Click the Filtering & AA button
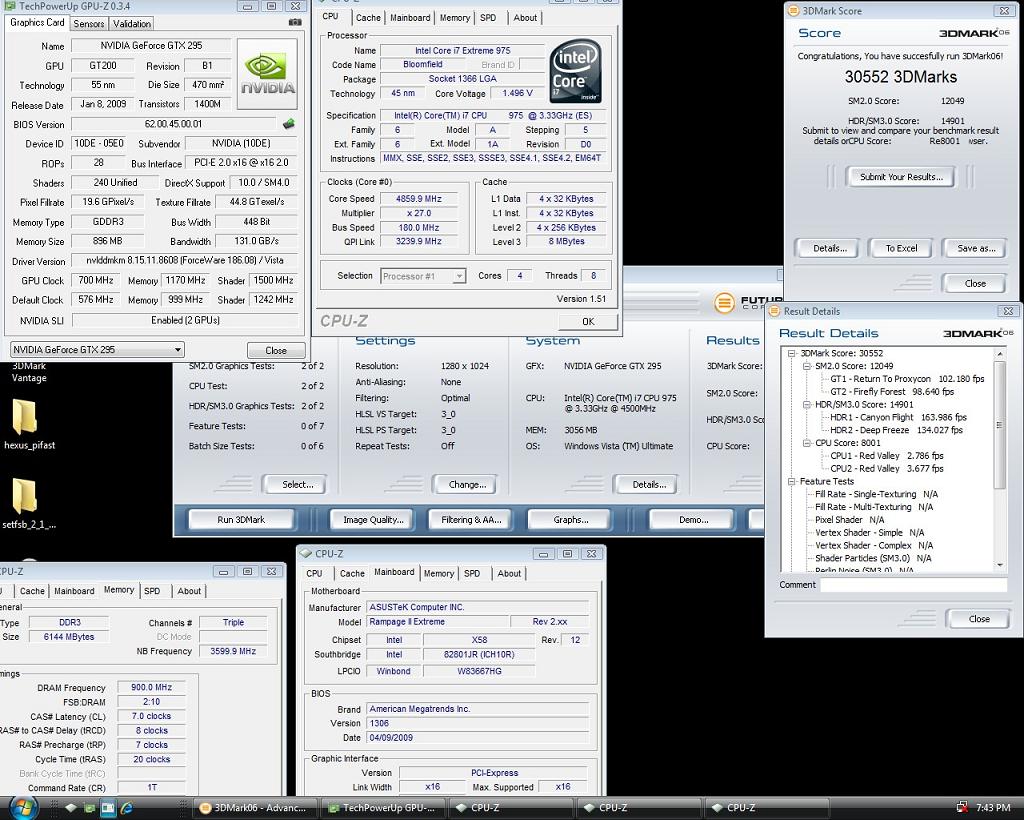1024x820 pixels. coord(471,520)
